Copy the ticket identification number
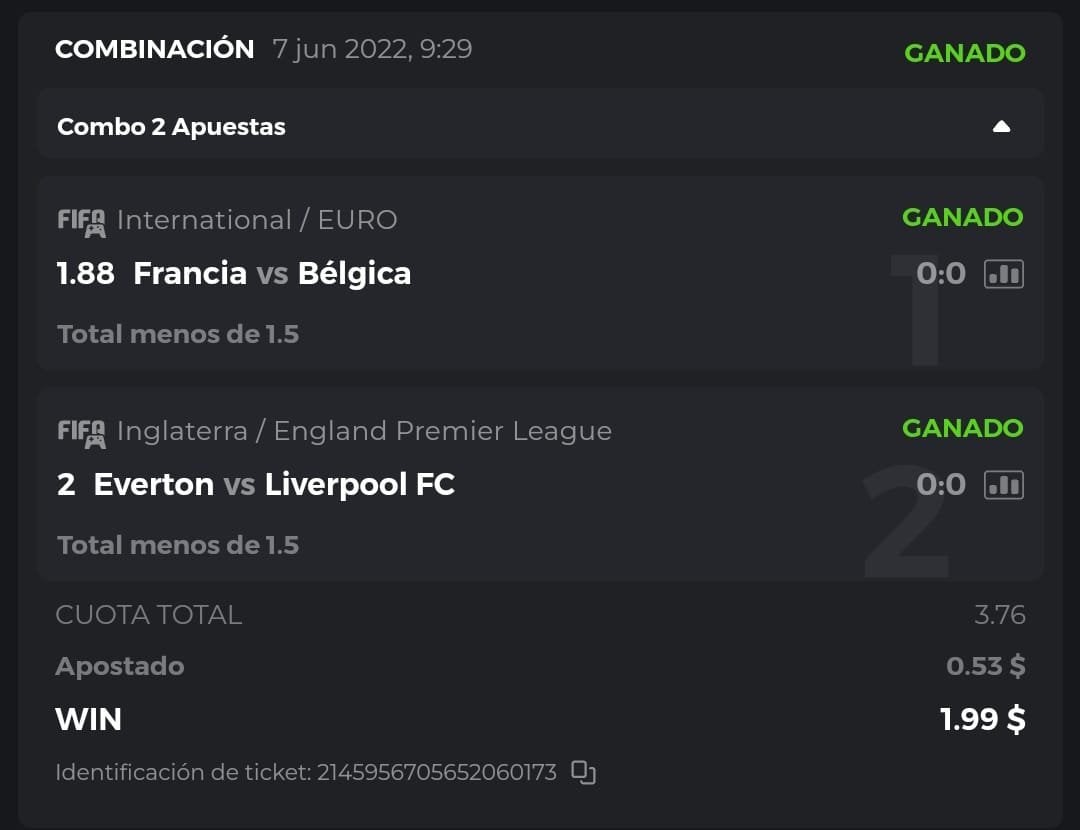The height and width of the screenshot is (830, 1080). coord(583,772)
